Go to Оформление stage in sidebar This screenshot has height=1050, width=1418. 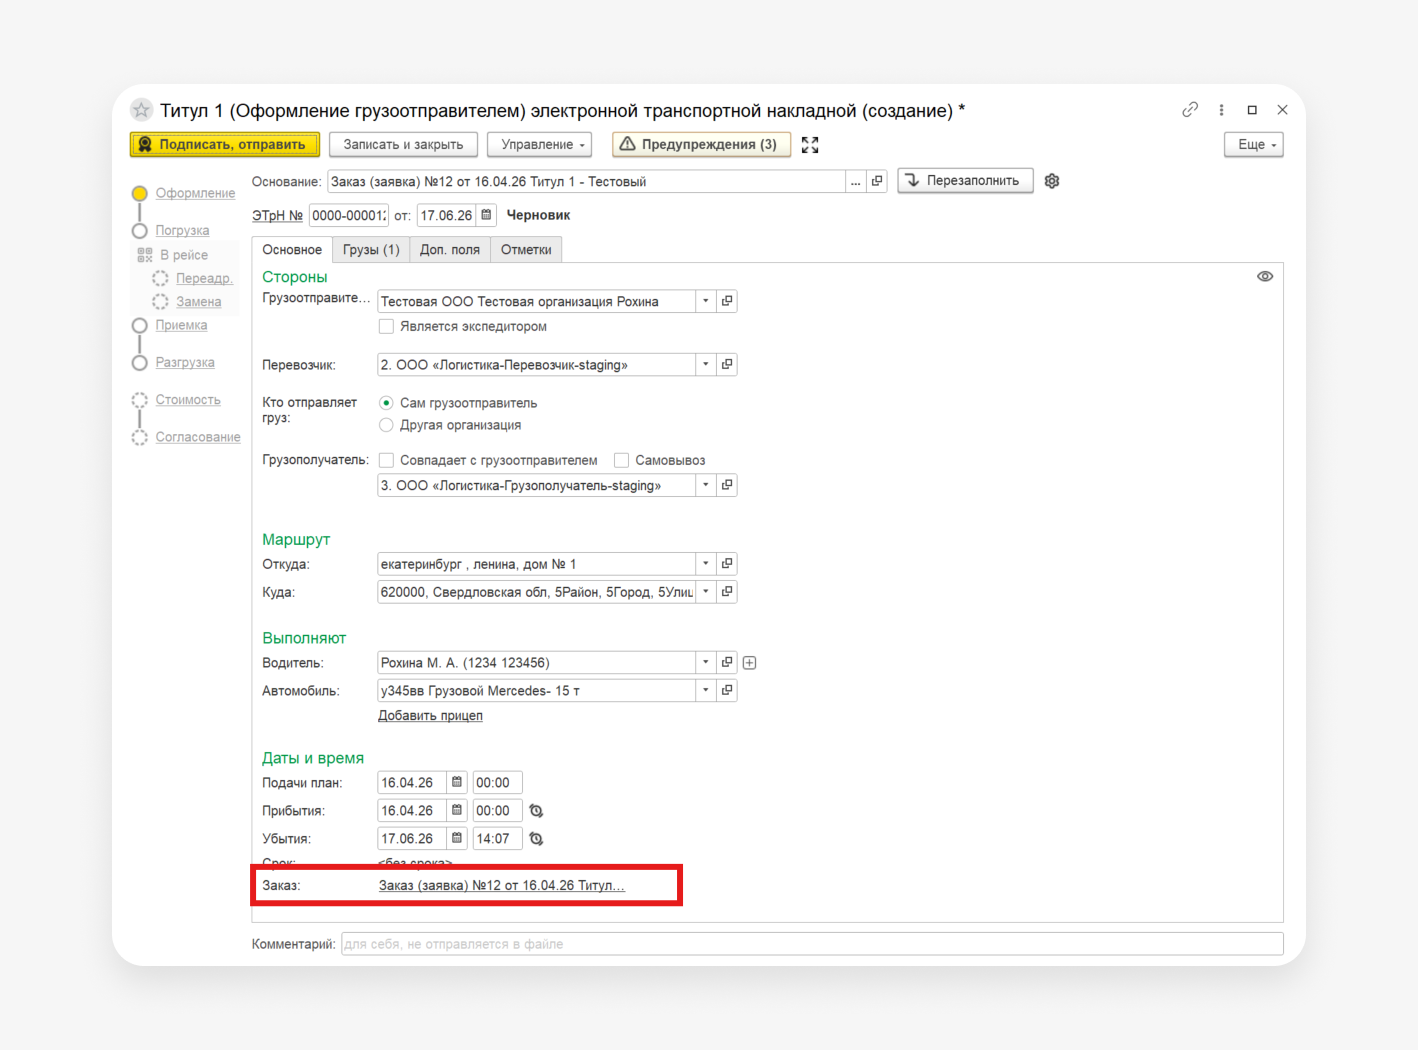(x=195, y=193)
